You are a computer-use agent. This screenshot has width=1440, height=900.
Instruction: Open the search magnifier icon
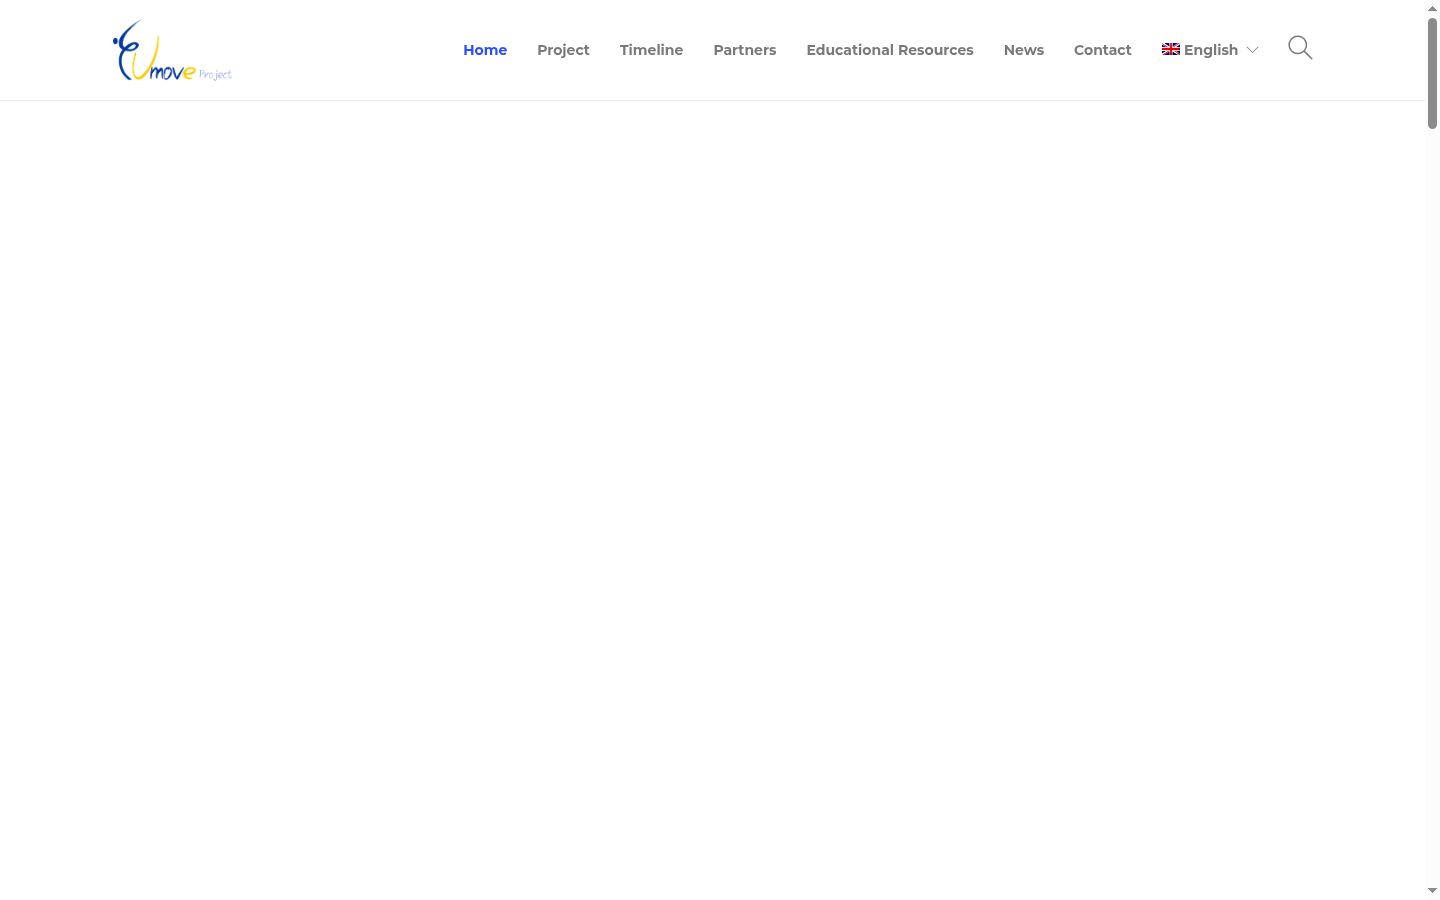1300,48
